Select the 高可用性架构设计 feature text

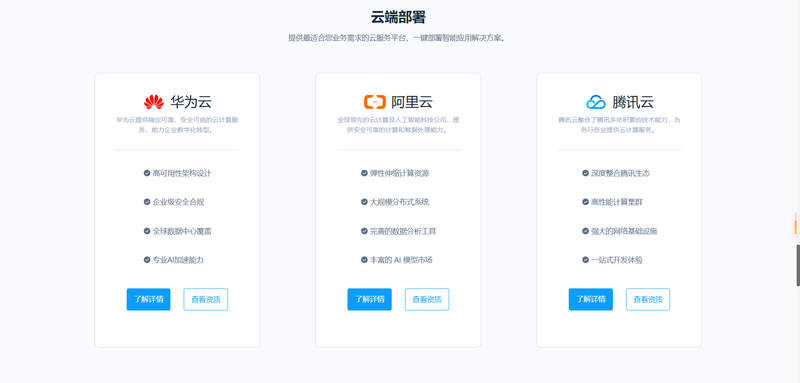[x=182, y=173]
